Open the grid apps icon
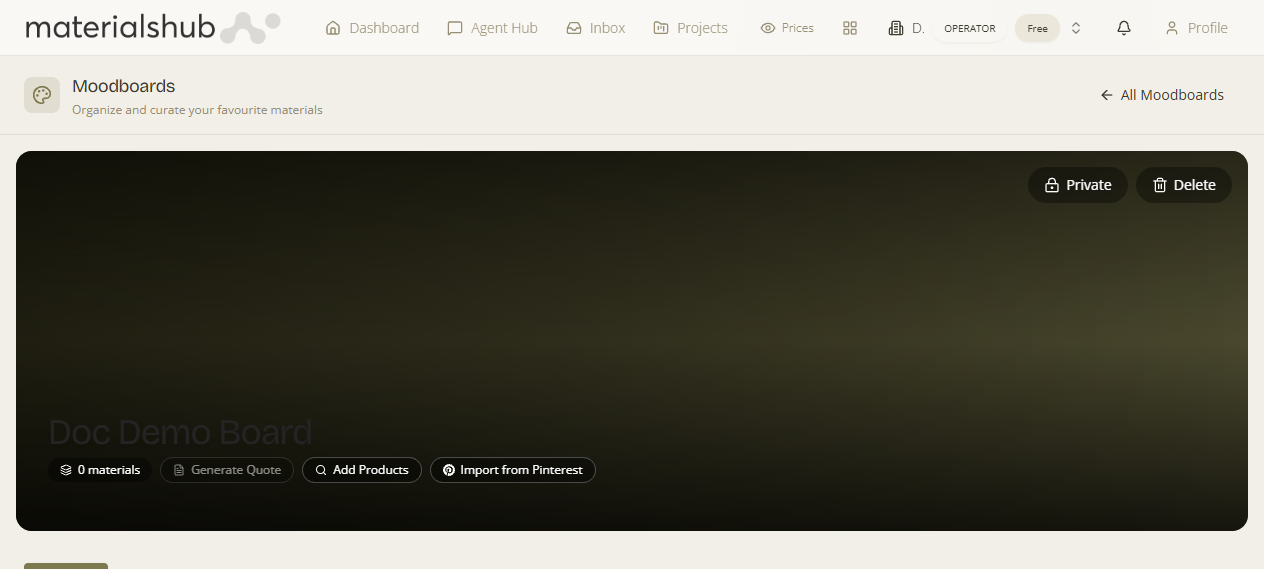 (850, 28)
